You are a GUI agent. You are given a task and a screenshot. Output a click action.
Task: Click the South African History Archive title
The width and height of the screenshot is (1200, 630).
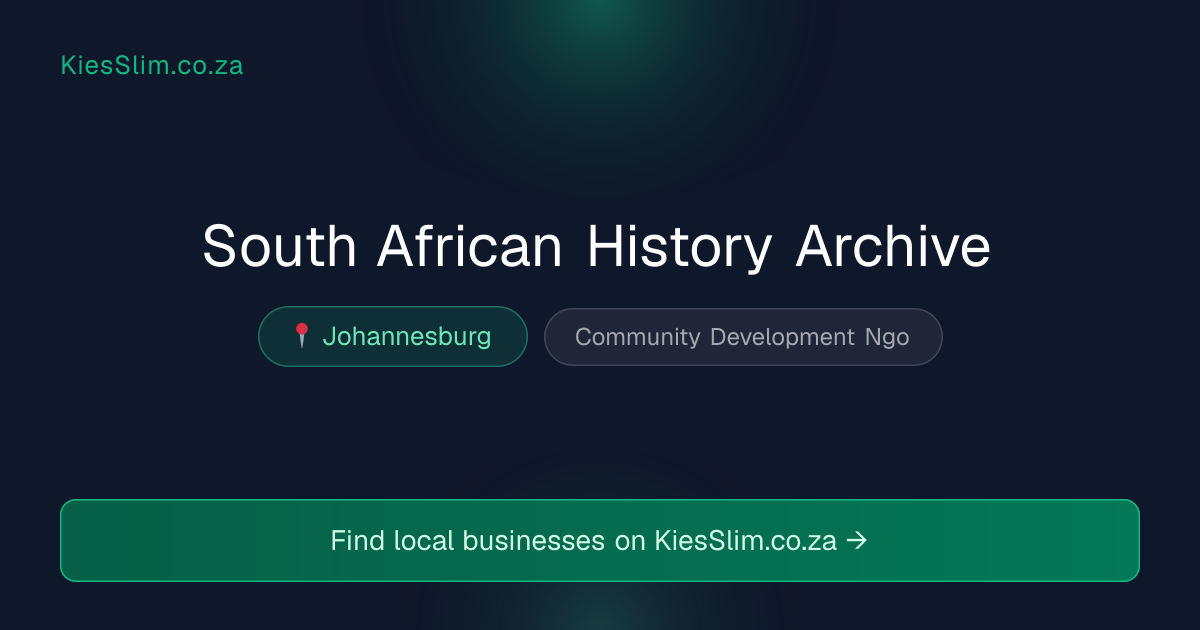point(597,246)
